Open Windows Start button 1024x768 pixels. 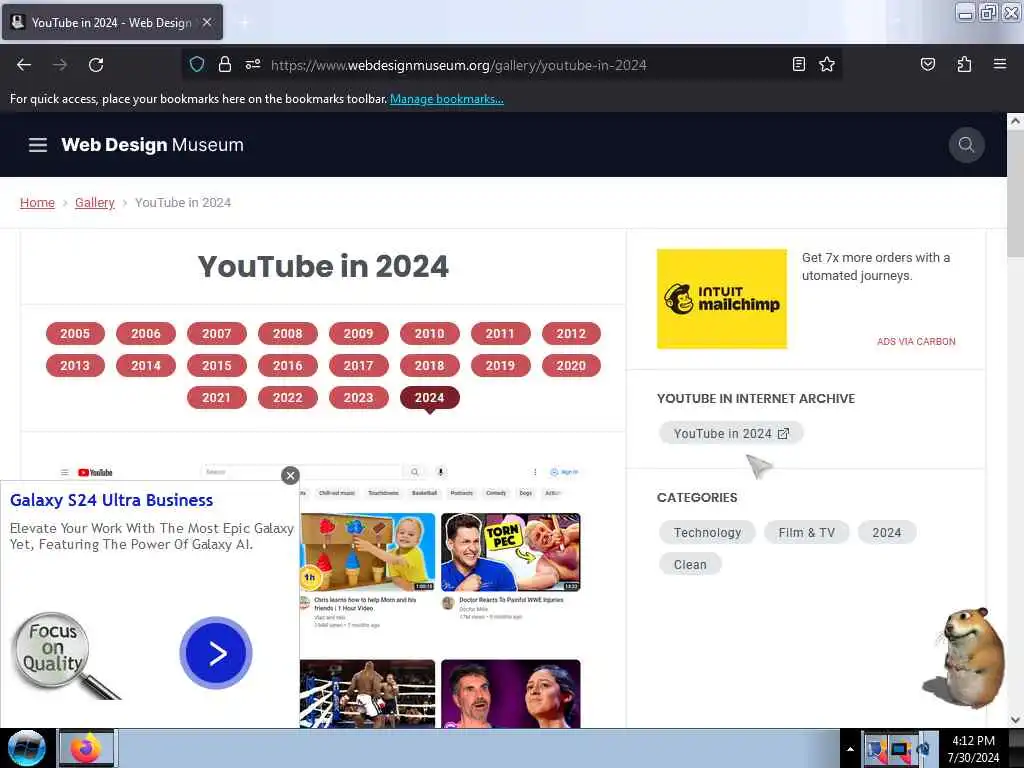(x=26, y=748)
